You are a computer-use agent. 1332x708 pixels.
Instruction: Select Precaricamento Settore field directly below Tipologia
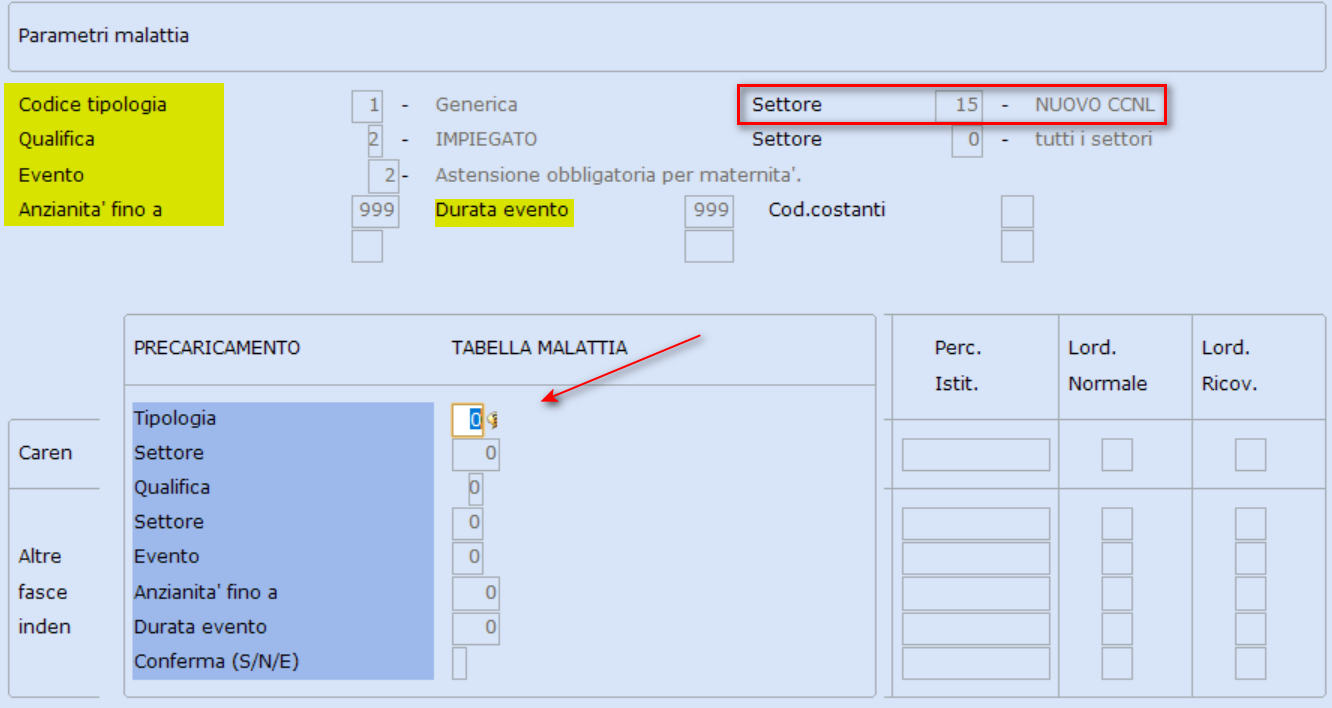(x=476, y=455)
